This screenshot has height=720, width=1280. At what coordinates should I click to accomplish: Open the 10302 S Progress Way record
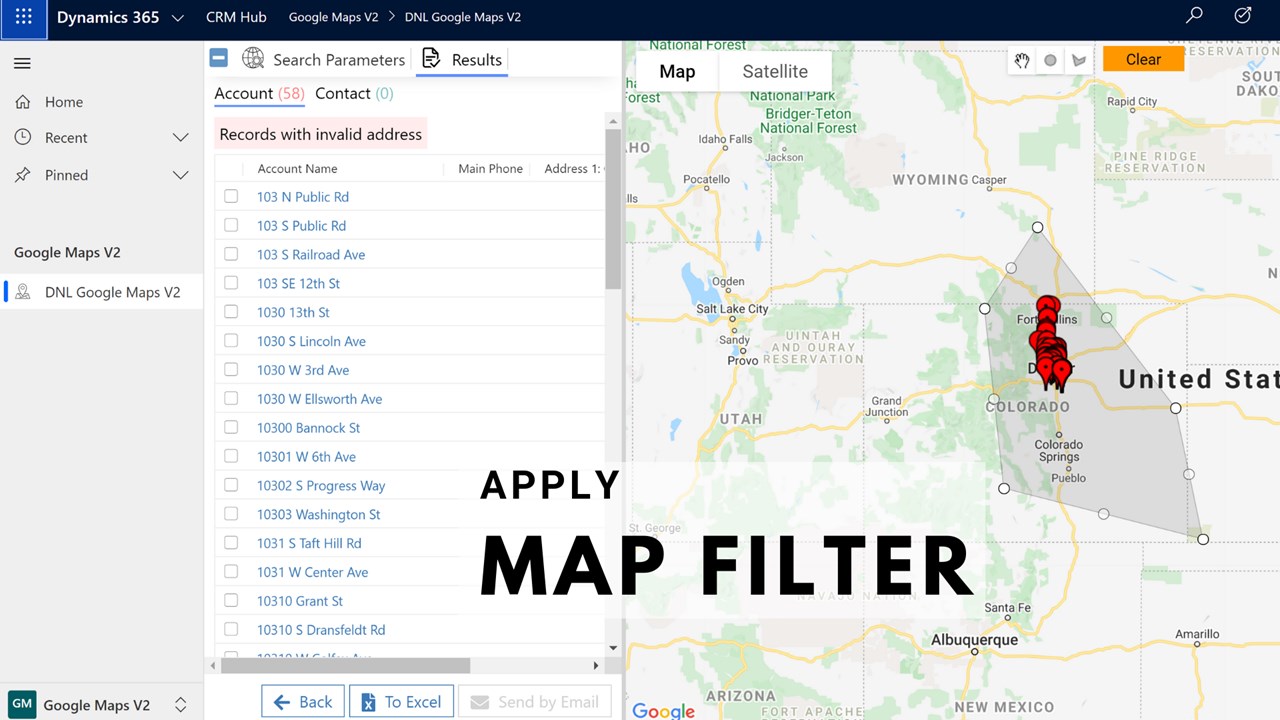[x=321, y=485]
